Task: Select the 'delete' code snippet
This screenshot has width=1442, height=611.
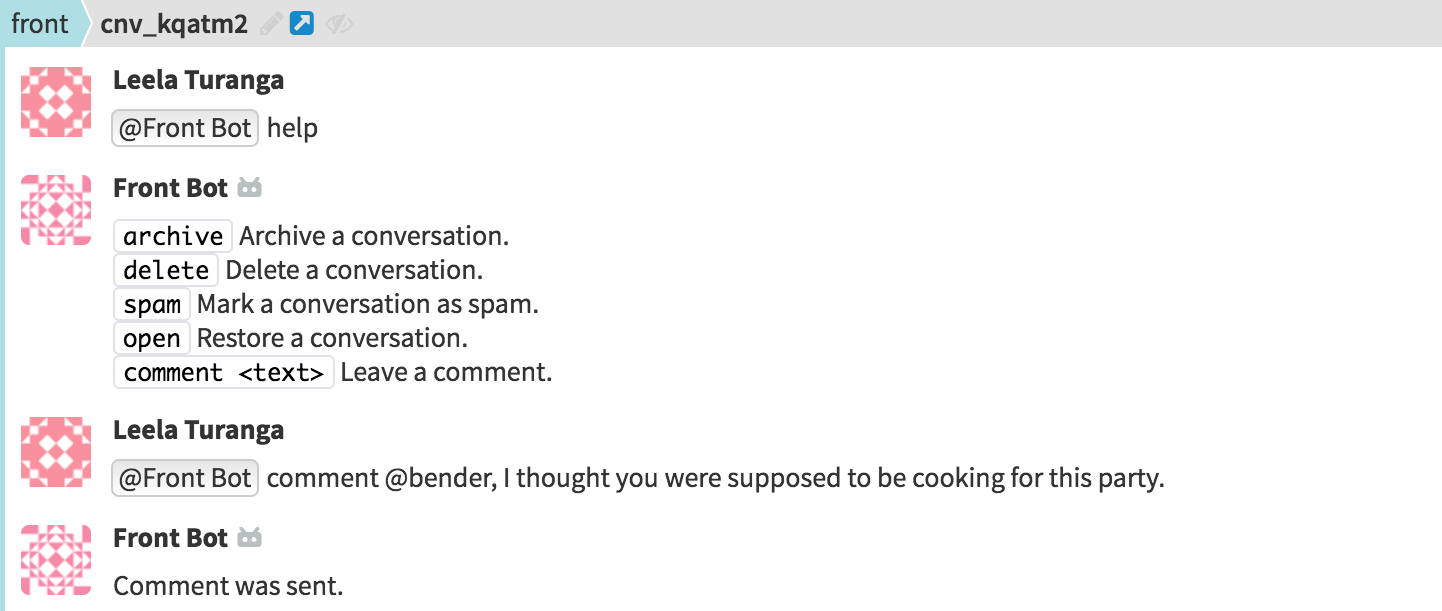Action: (166, 270)
